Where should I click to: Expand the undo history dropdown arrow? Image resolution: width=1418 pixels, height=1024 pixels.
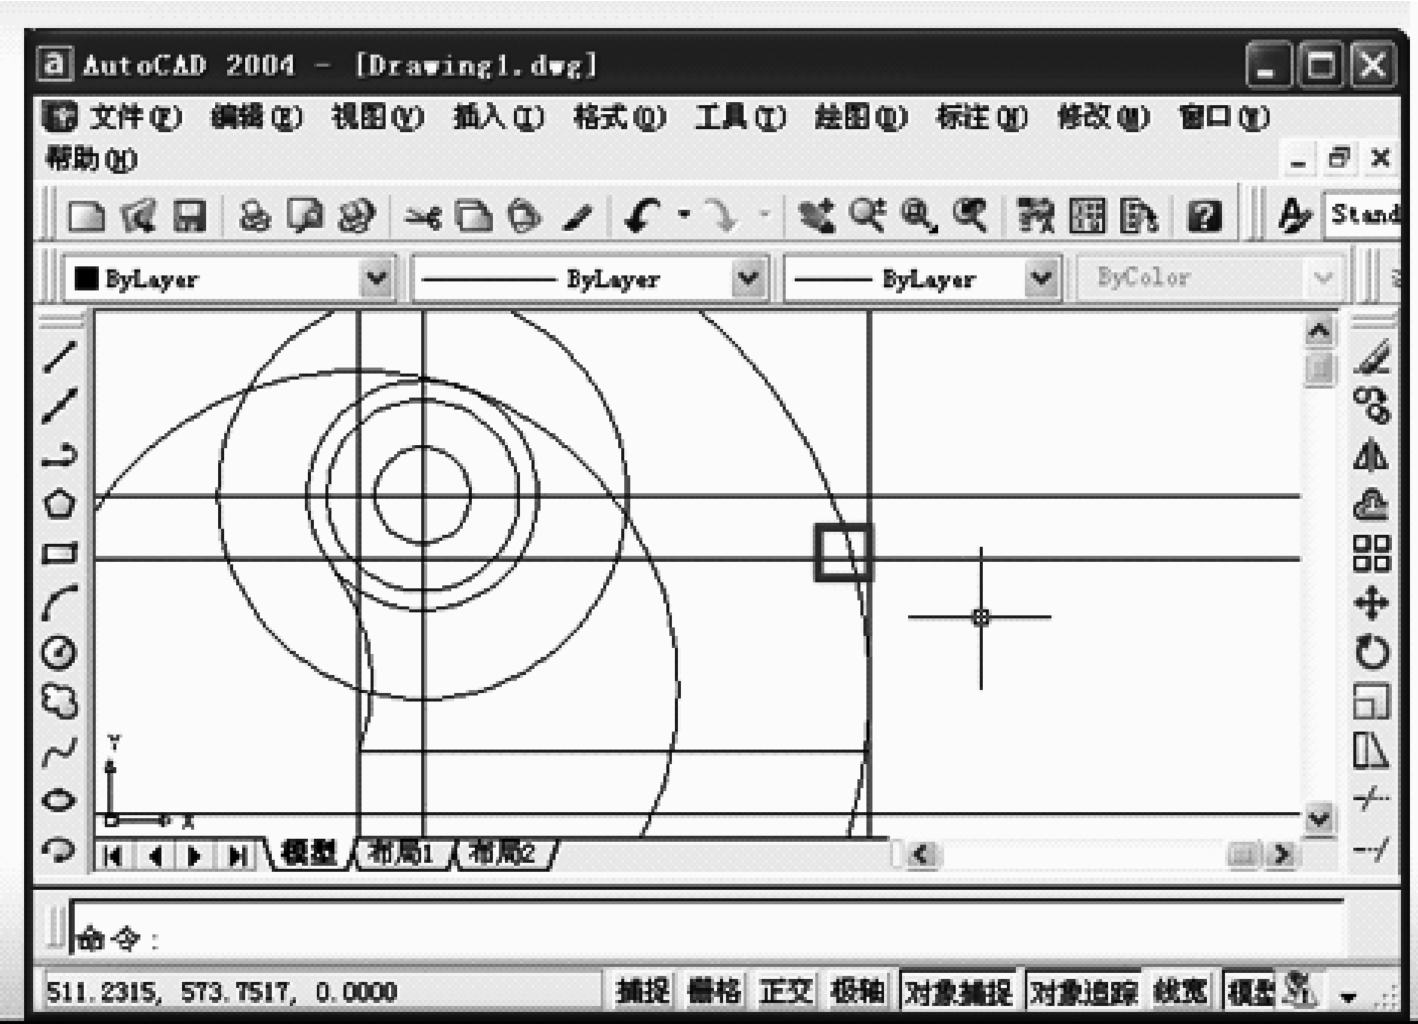[684, 214]
